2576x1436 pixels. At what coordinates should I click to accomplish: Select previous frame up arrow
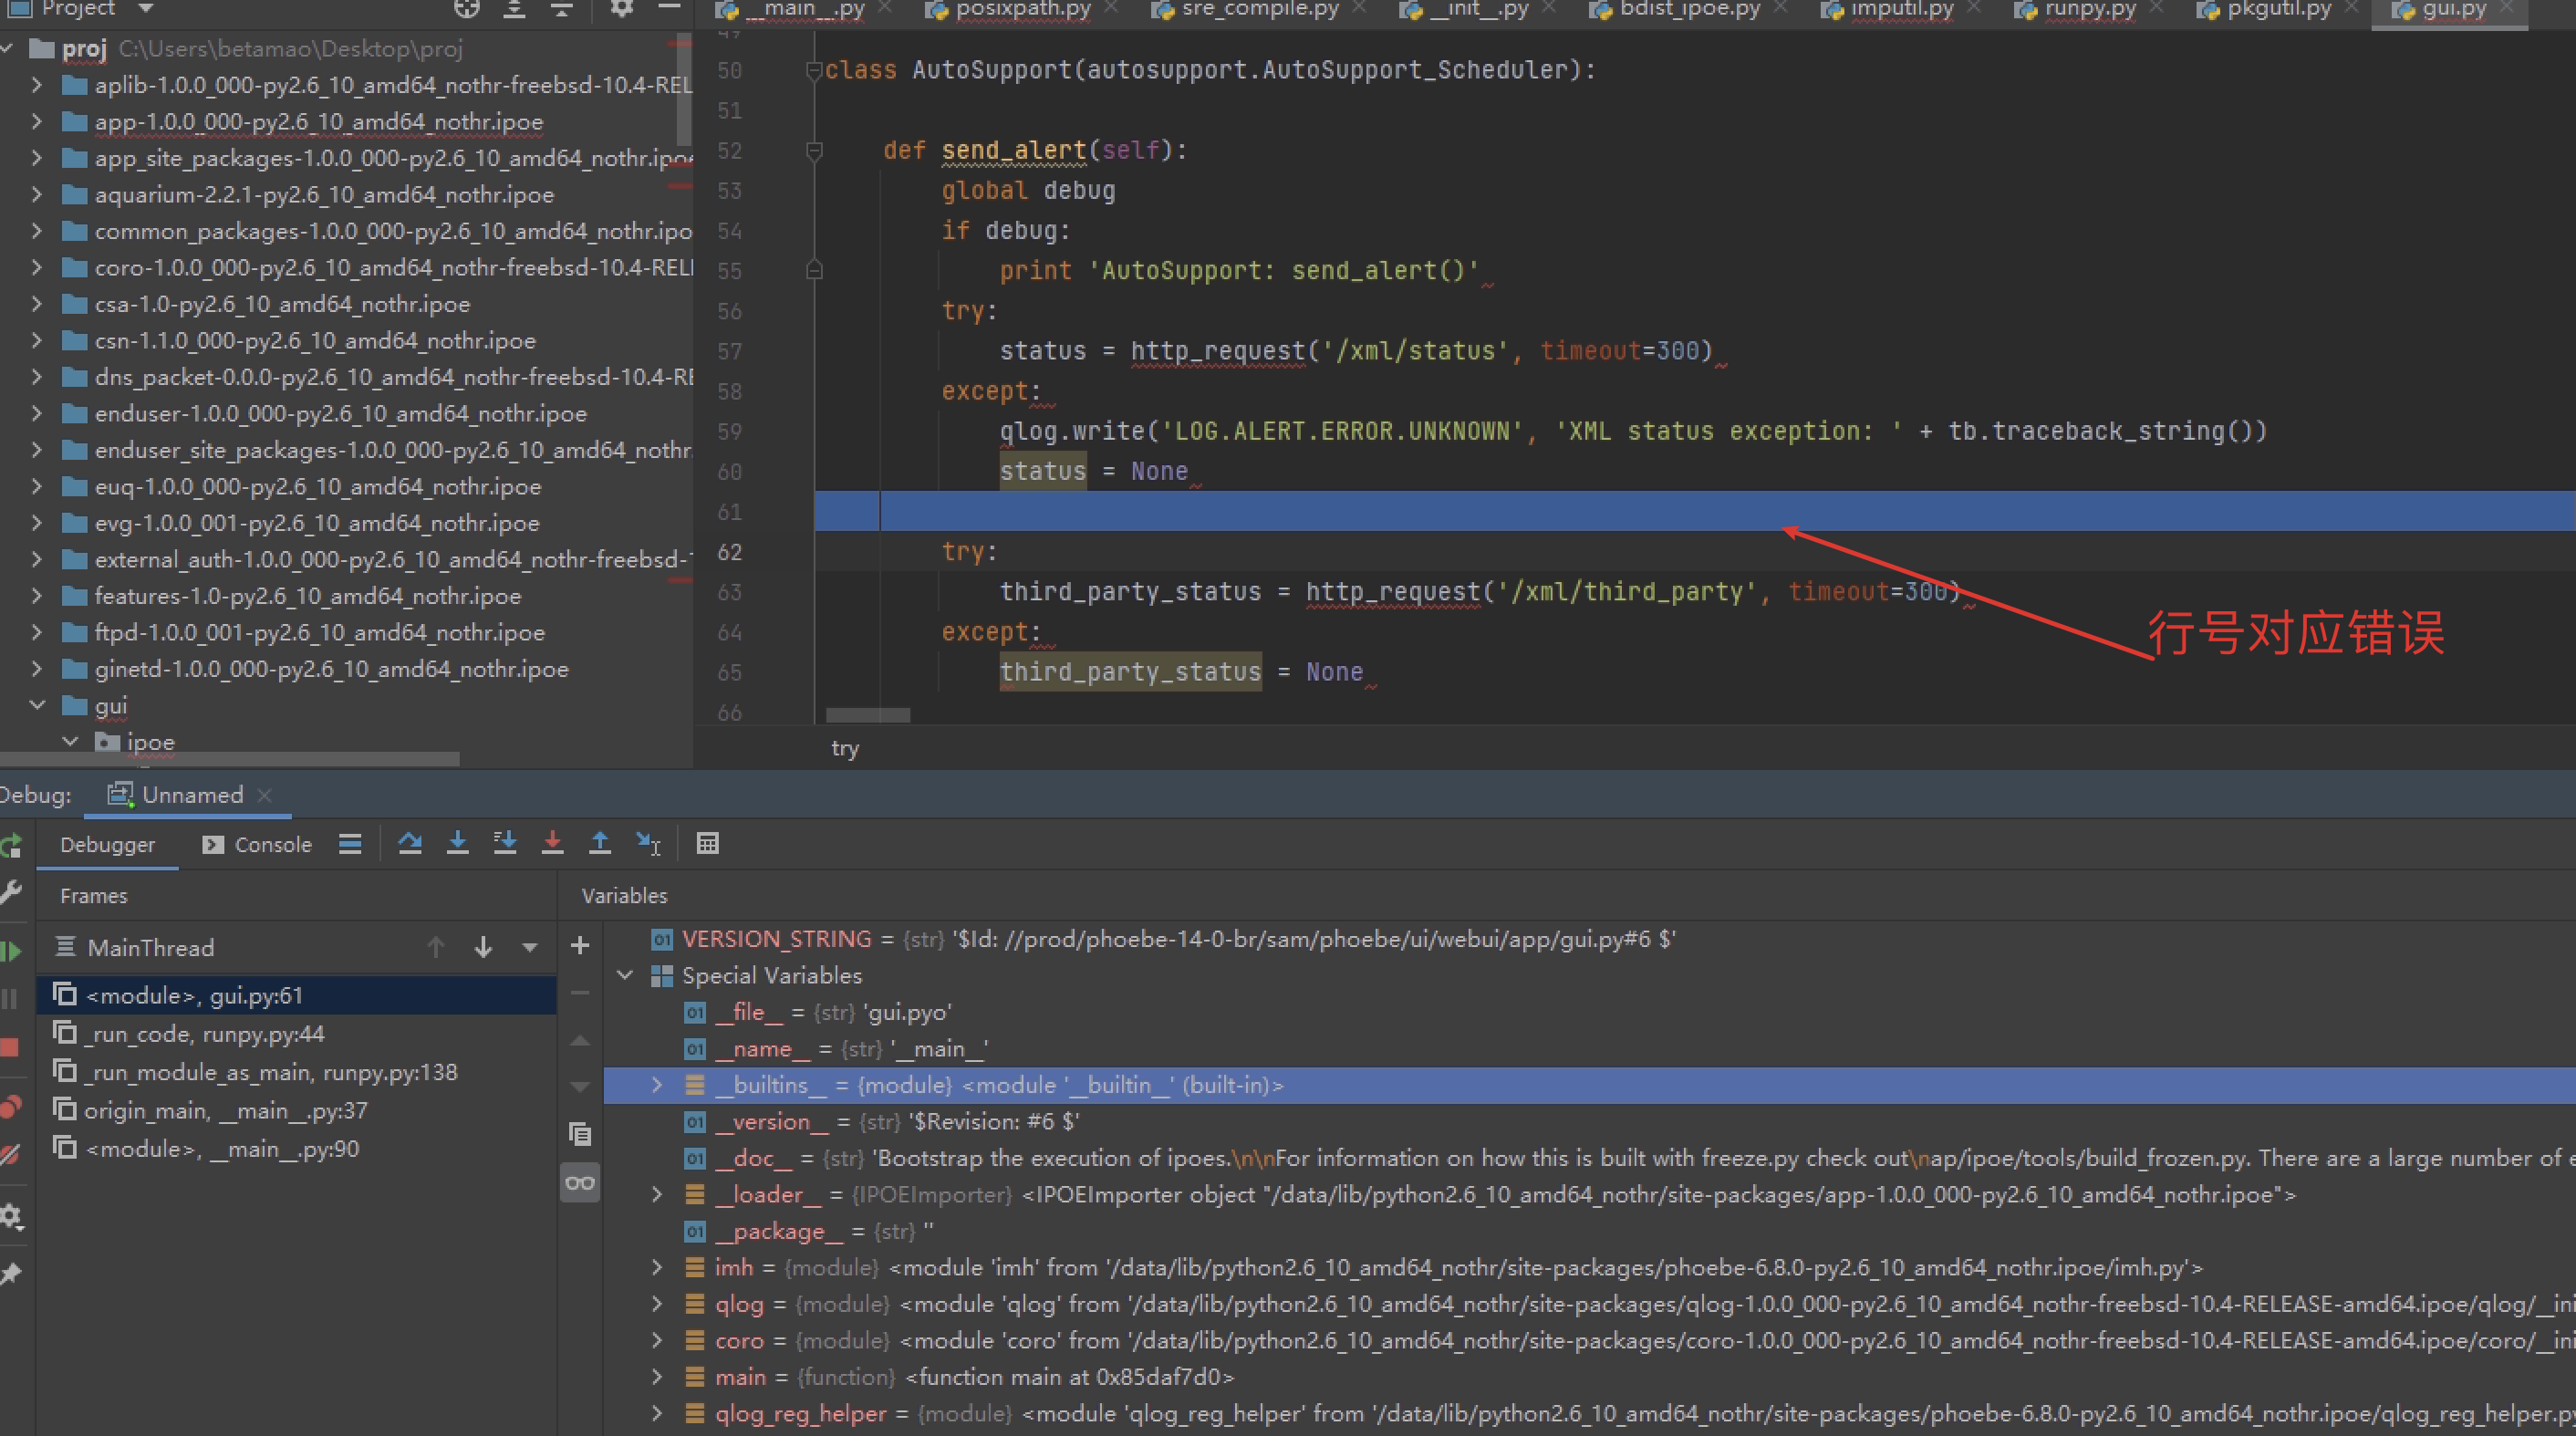tap(436, 947)
